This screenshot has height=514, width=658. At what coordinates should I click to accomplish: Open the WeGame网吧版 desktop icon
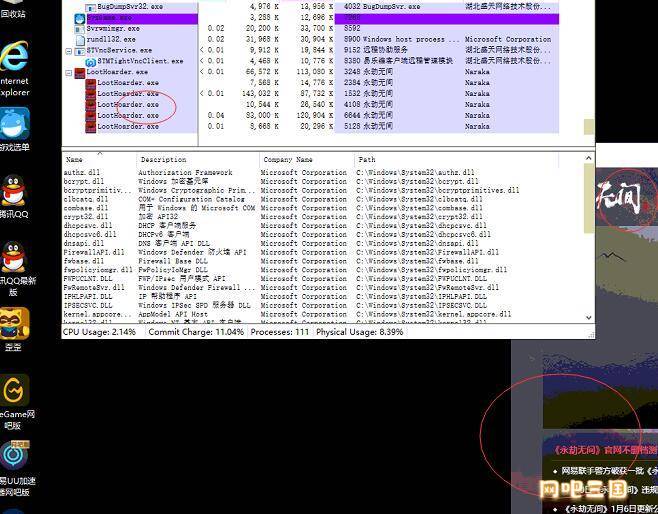tap(14, 390)
